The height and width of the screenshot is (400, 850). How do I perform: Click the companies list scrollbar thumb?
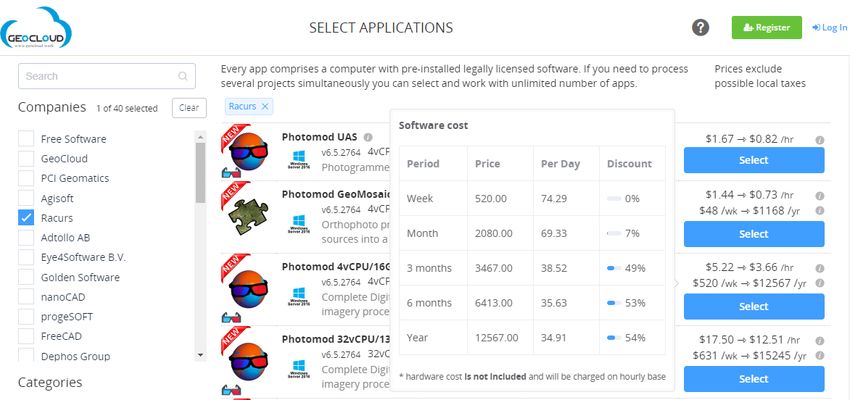click(x=201, y=172)
